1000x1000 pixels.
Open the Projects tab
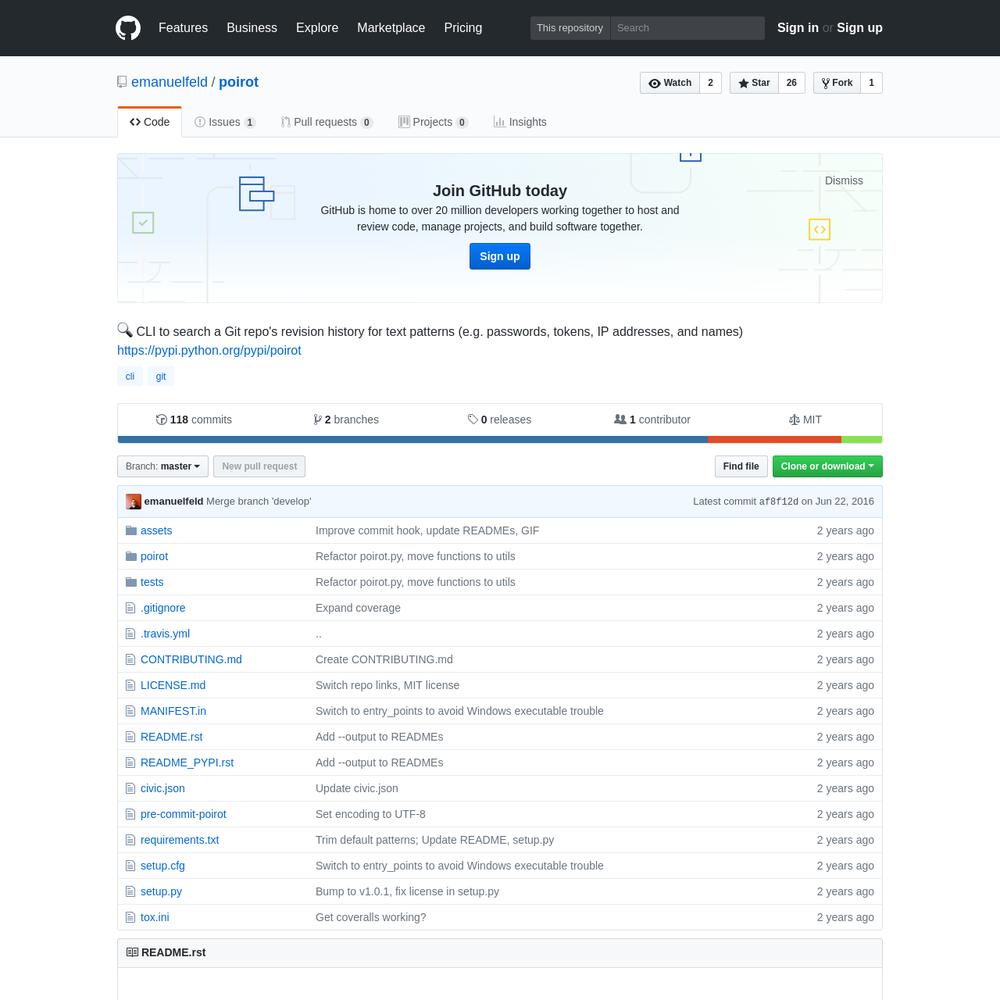pyautogui.click(x=432, y=122)
